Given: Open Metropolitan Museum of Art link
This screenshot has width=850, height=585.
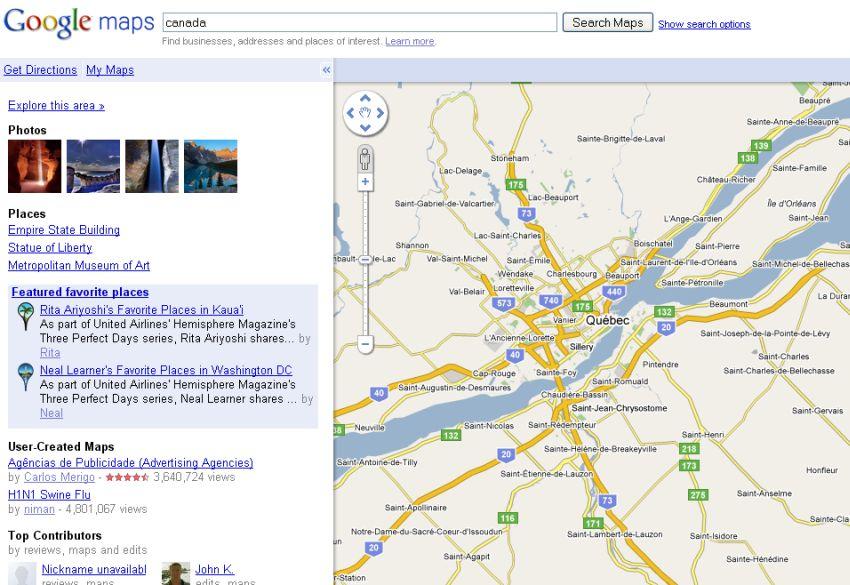Looking at the screenshot, I should pyautogui.click(x=79, y=266).
